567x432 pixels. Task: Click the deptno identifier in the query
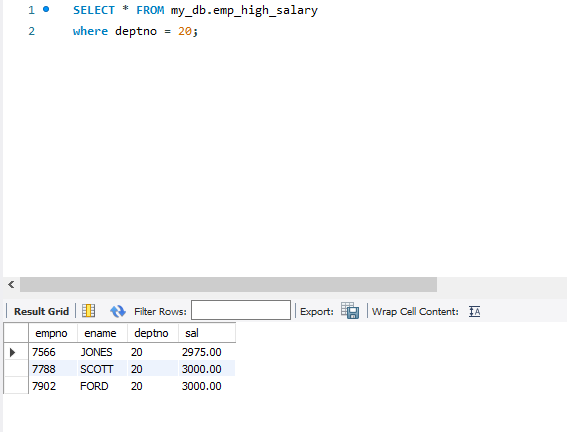click(x=136, y=31)
